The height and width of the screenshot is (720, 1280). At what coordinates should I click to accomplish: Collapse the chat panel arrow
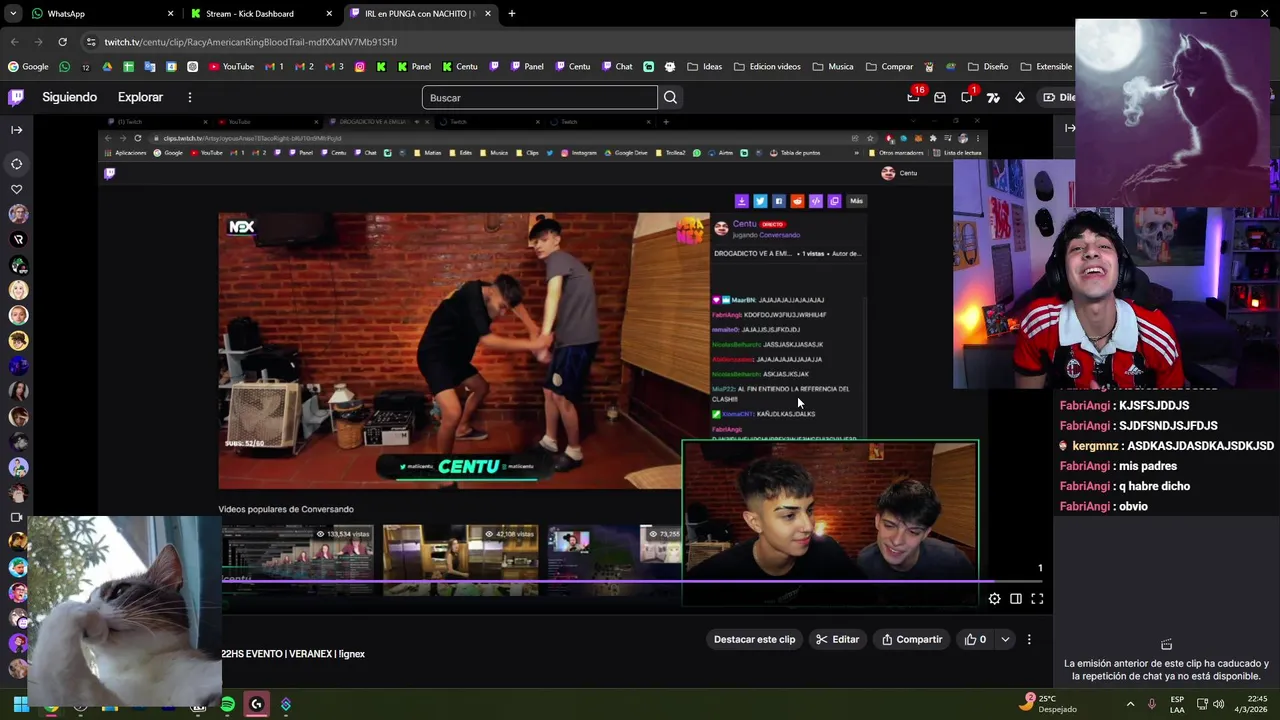[x=1070, y=128]
